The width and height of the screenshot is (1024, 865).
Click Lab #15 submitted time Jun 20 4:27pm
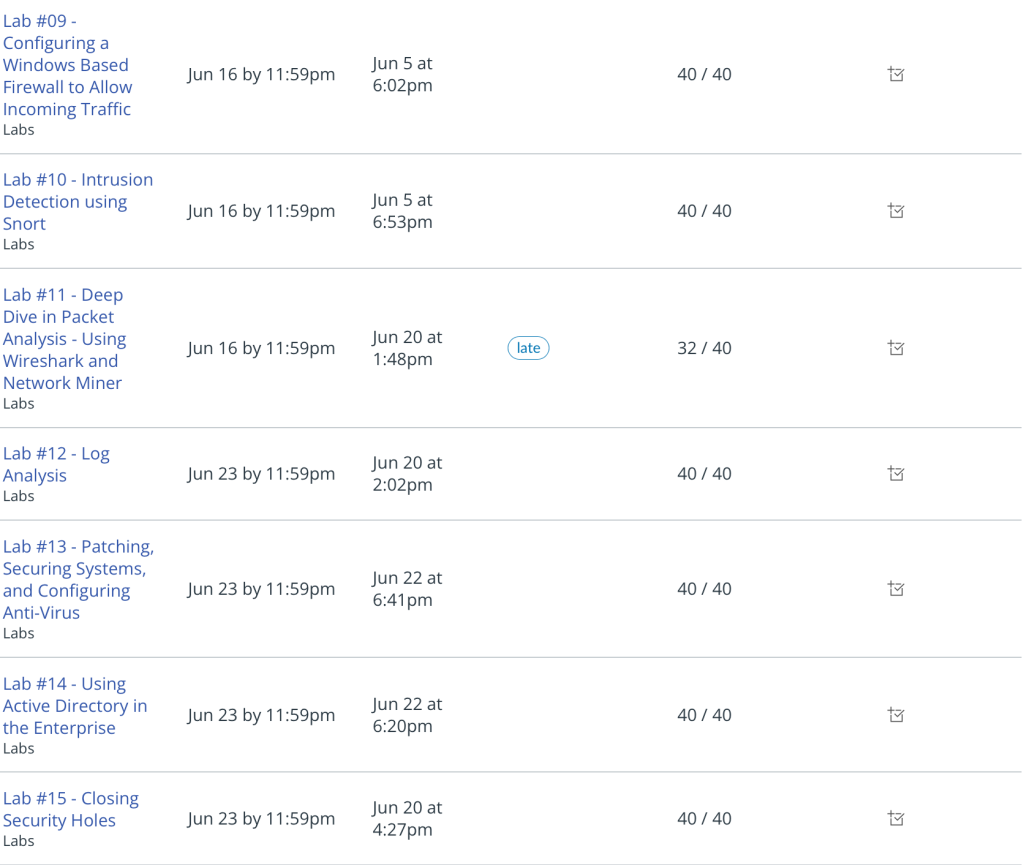407,818
